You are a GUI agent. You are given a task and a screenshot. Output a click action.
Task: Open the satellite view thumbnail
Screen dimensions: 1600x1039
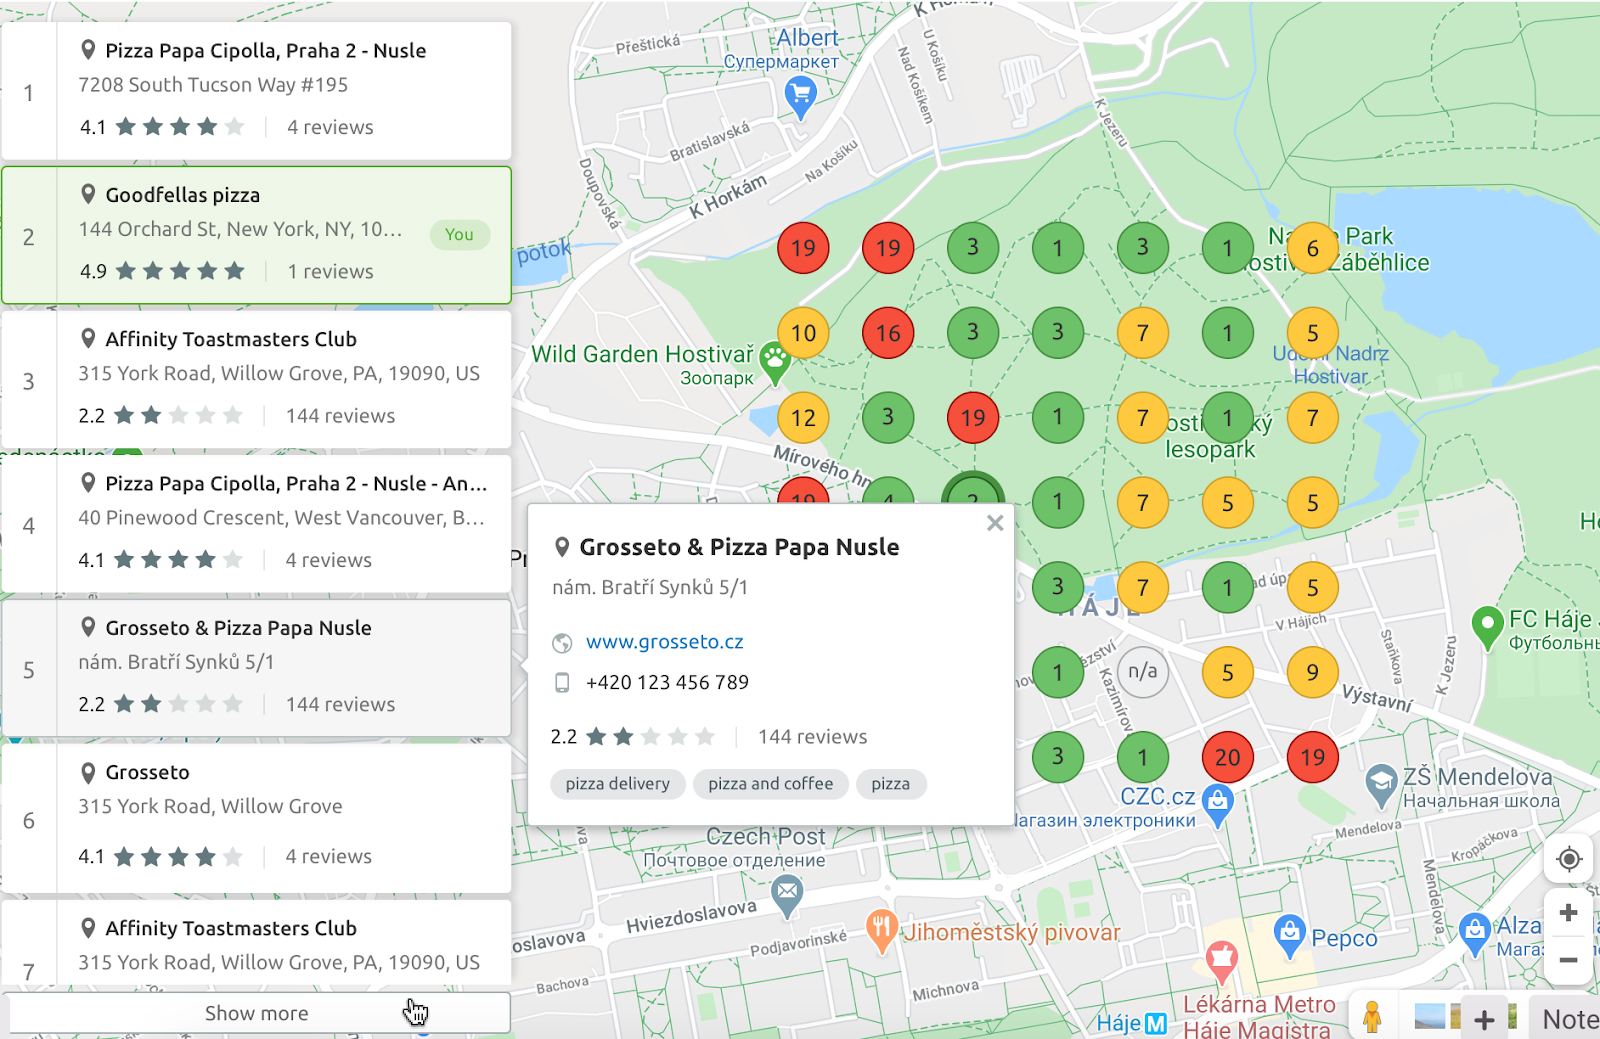[x=1432, y=1018]
